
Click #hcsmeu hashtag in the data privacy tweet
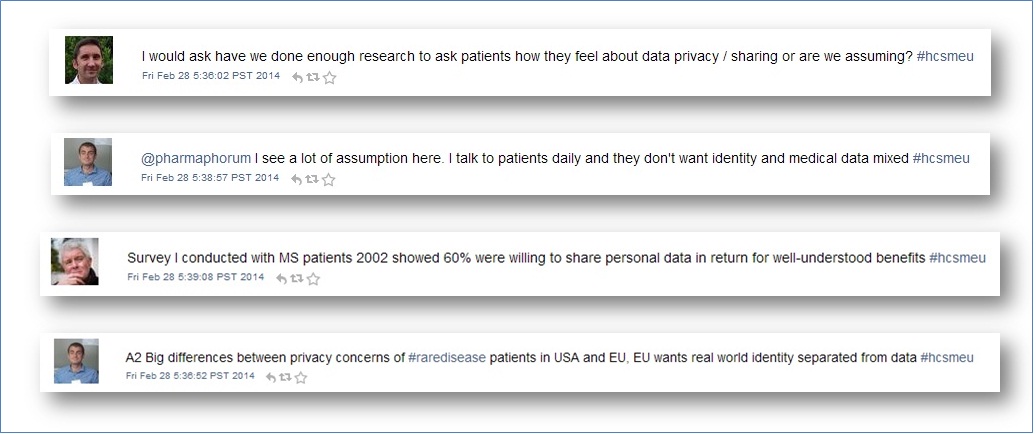pos(945,57)
